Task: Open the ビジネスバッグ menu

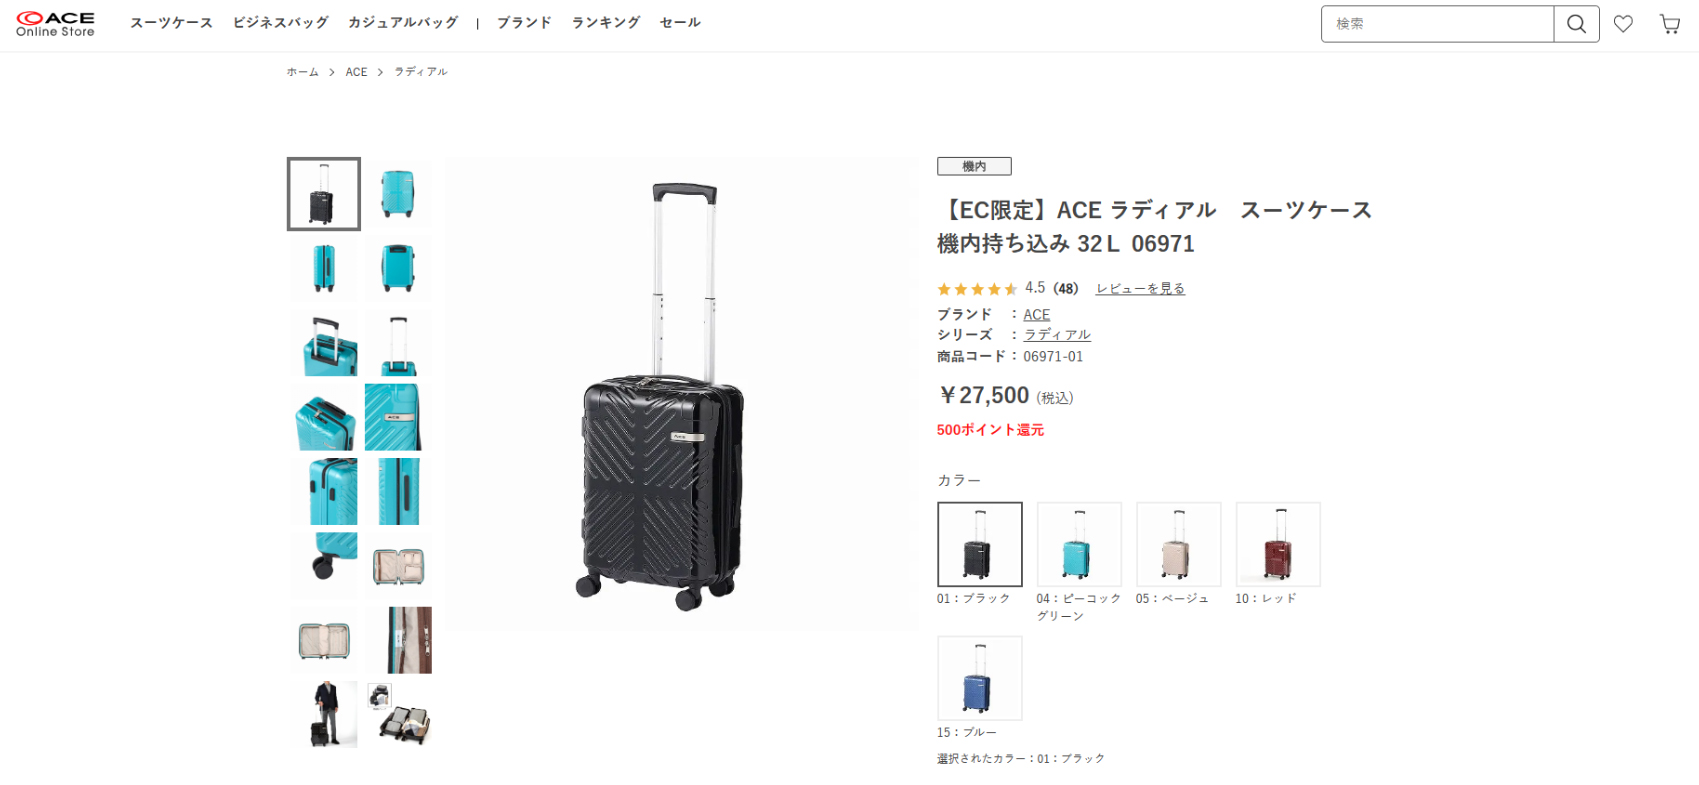Action: (x=280, y=22)
